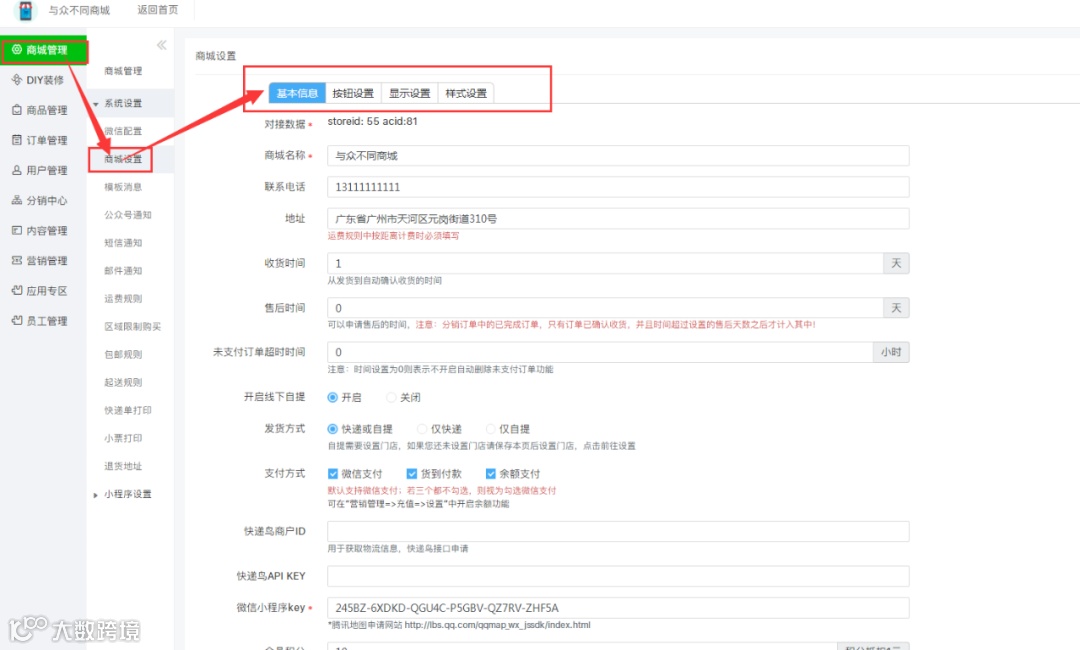Screen dimensions: 1080x650
Task: Click the 微信小程序key input field
Action: pyautogui.click(x=618, y=608)
